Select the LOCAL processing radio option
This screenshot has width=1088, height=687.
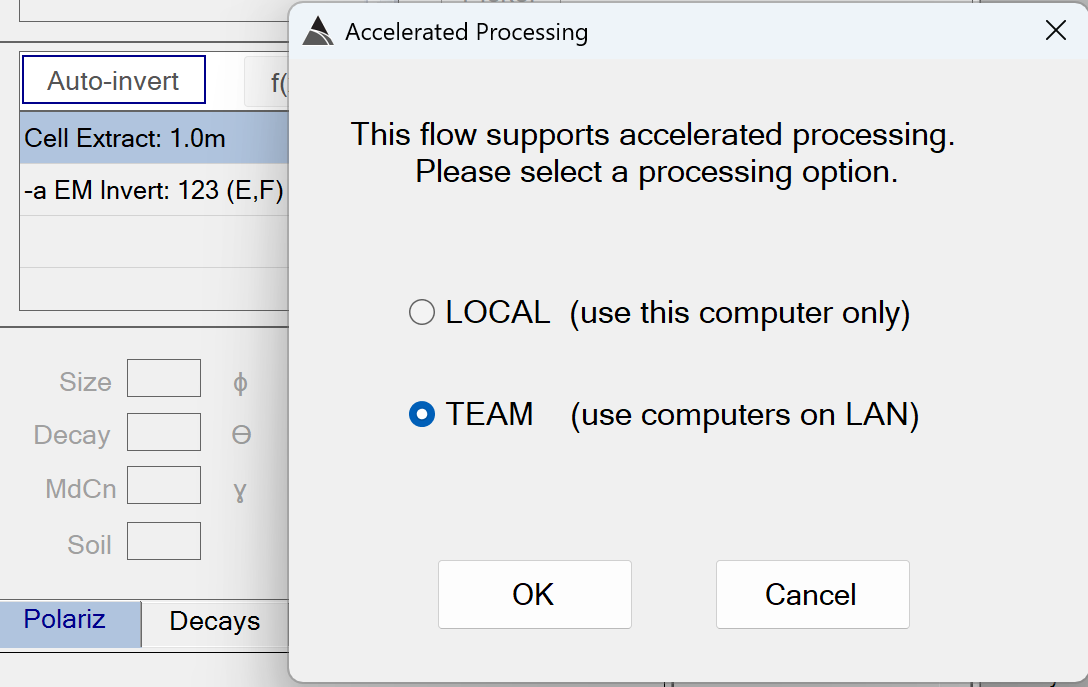422,313
